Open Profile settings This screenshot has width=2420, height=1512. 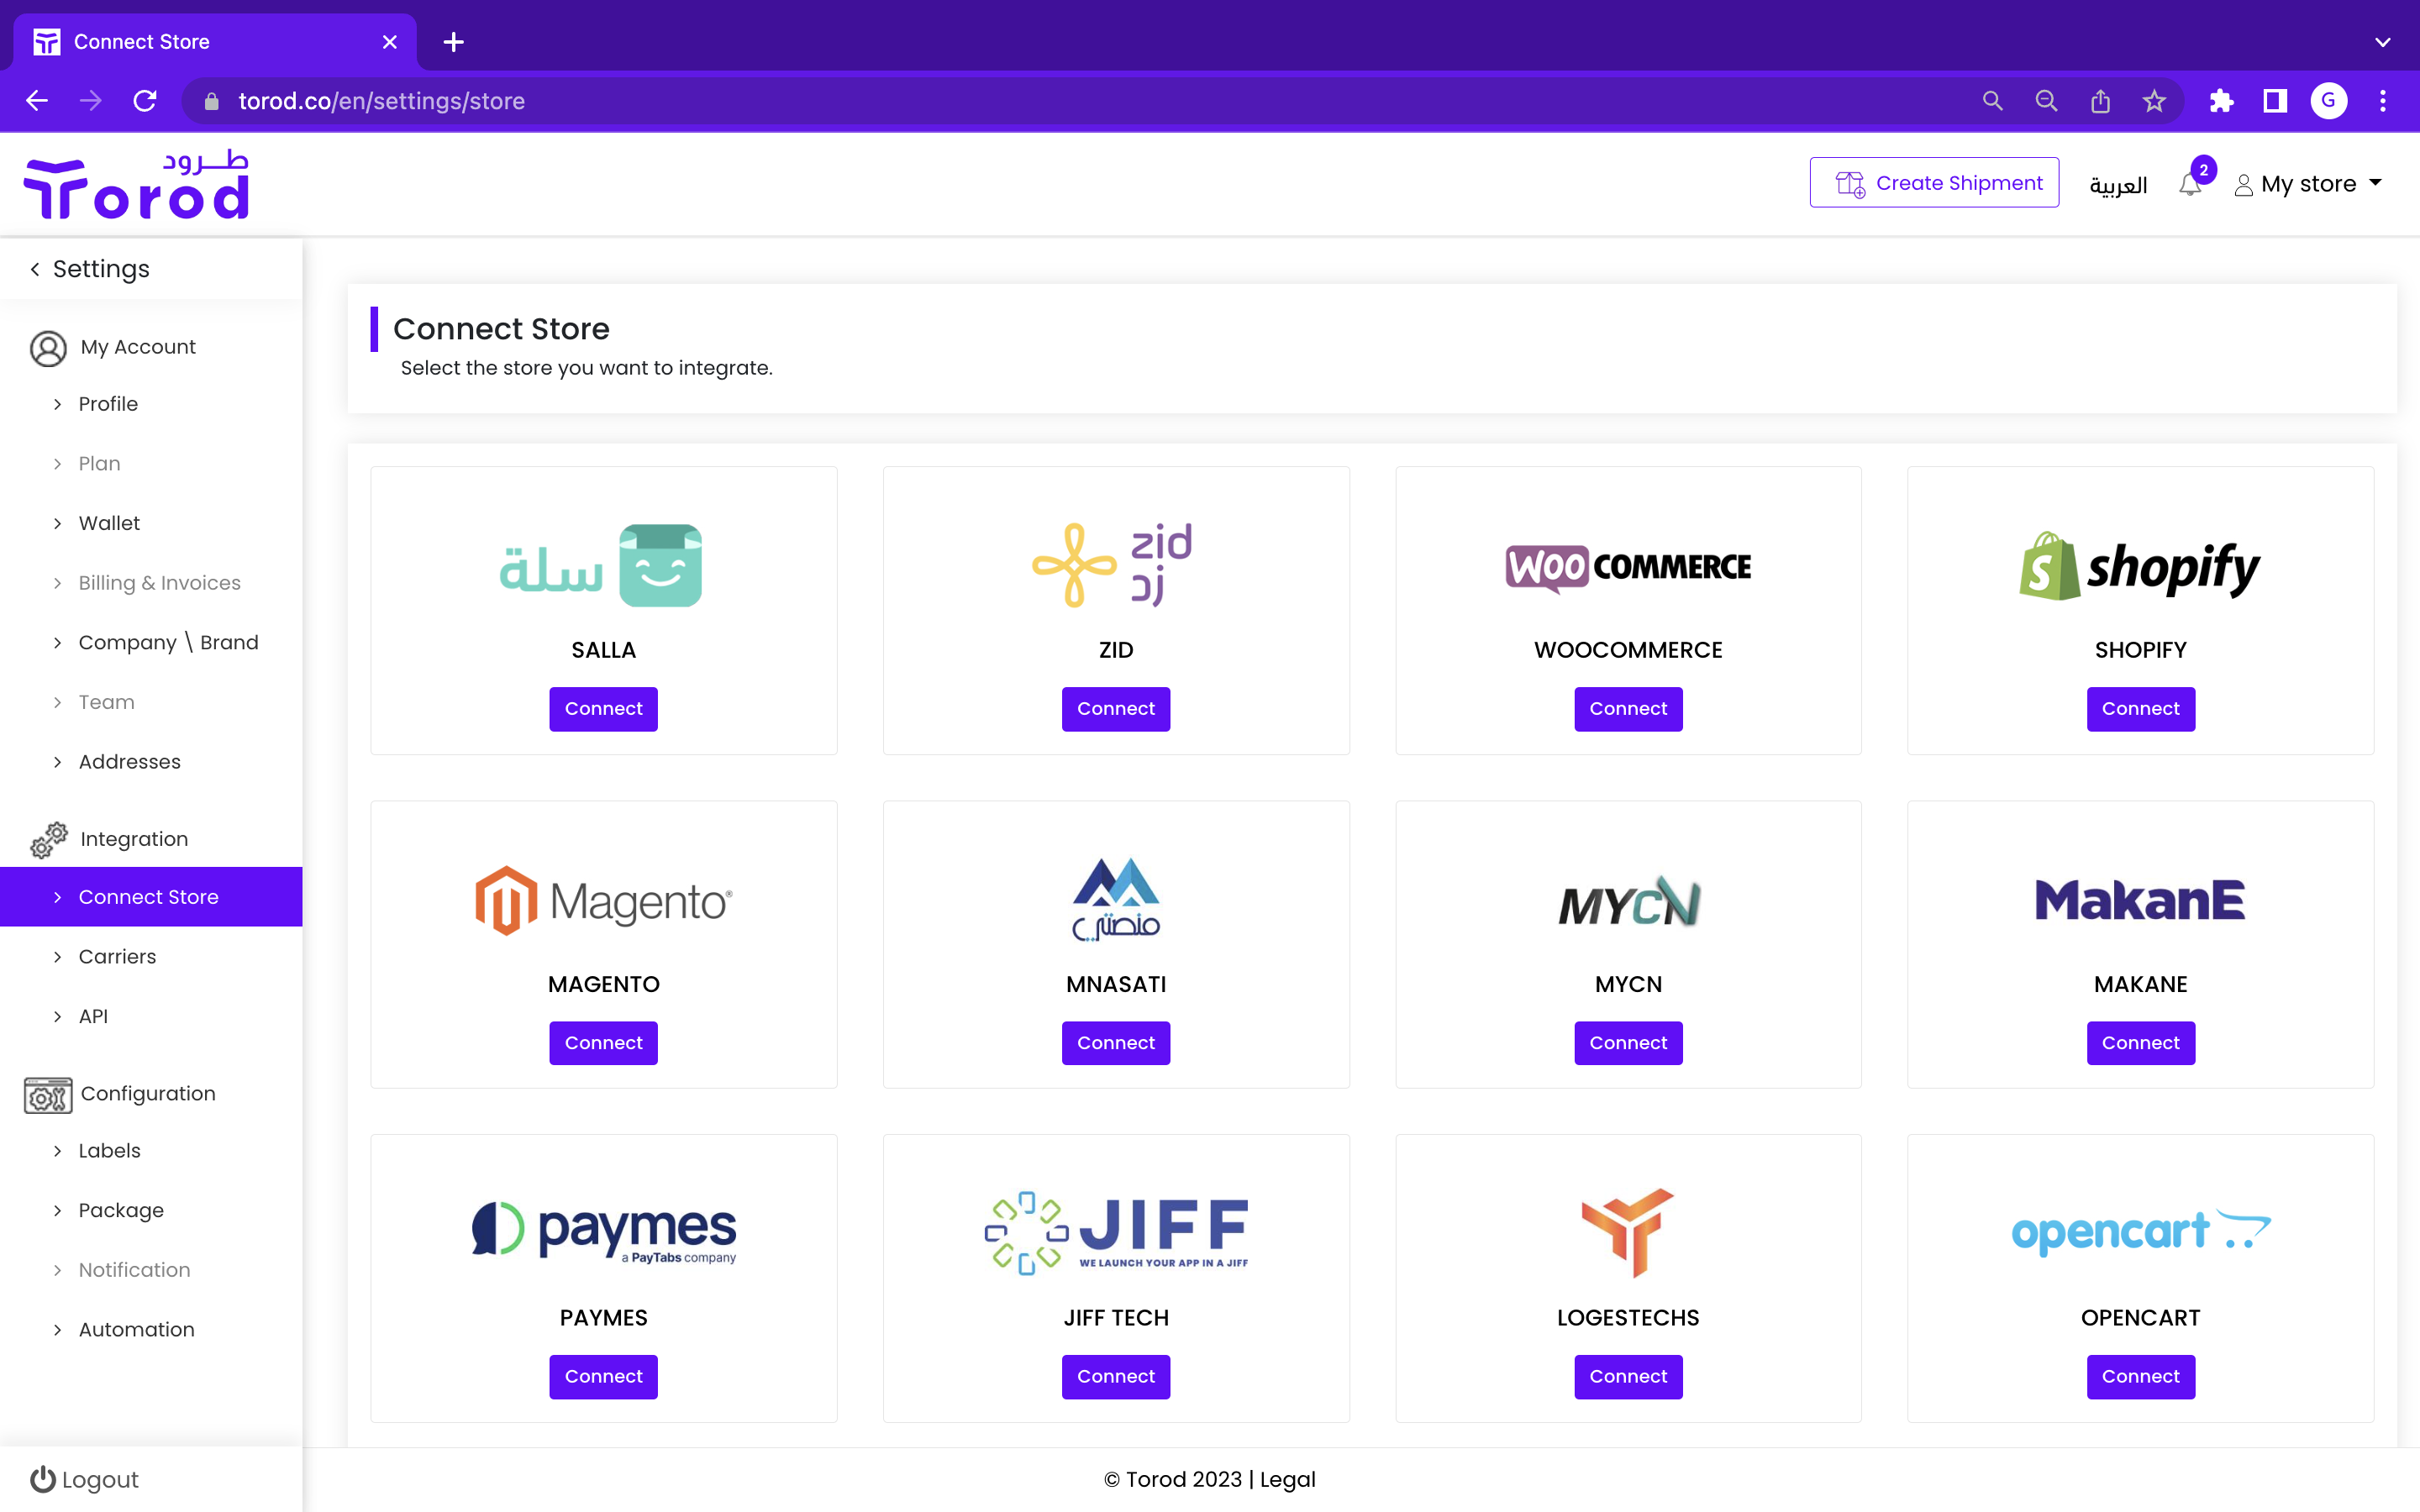[108, 404]
